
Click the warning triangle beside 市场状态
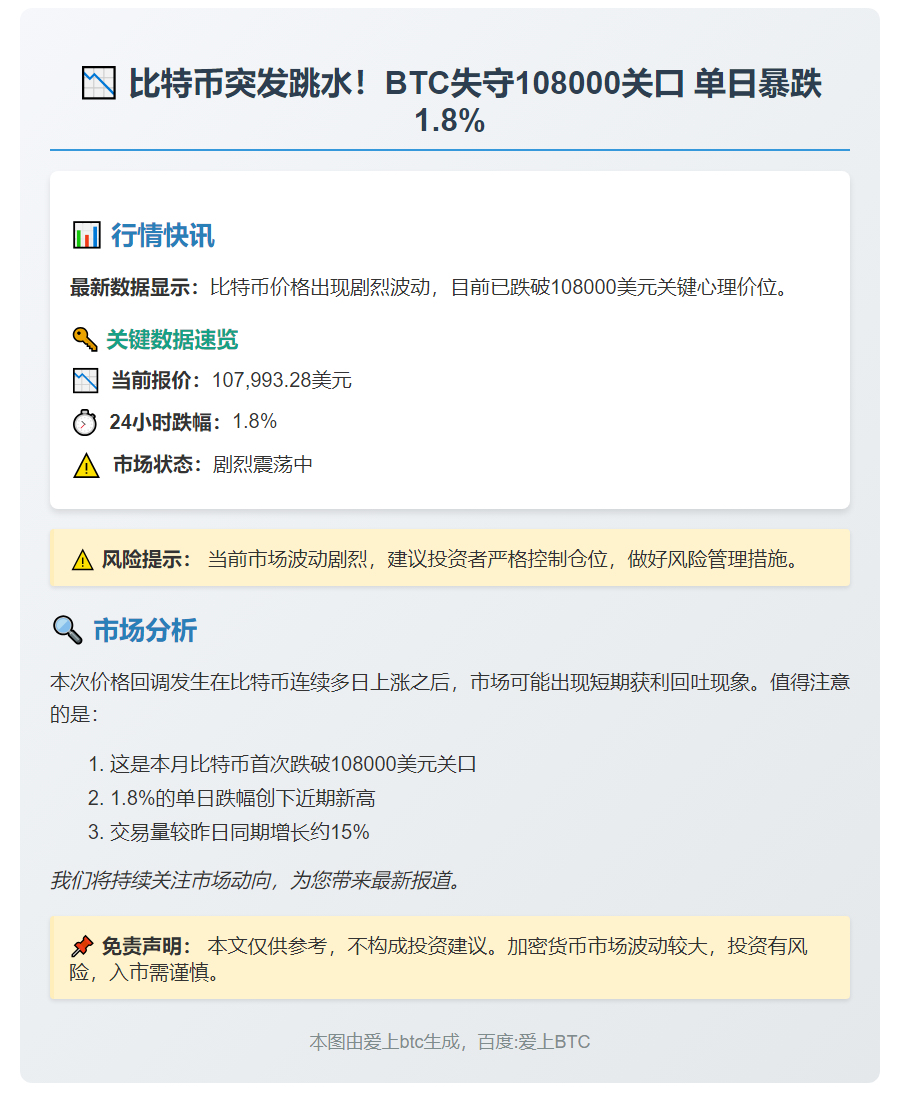(x=86, y=465)
